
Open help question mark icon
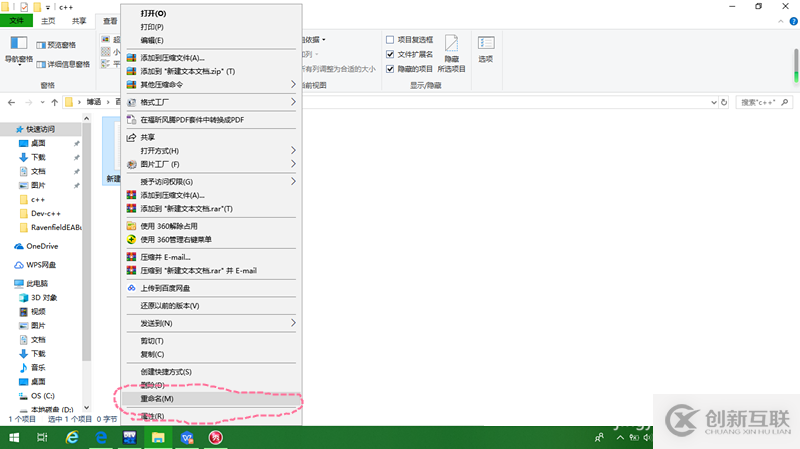click(x=793, y=21)
